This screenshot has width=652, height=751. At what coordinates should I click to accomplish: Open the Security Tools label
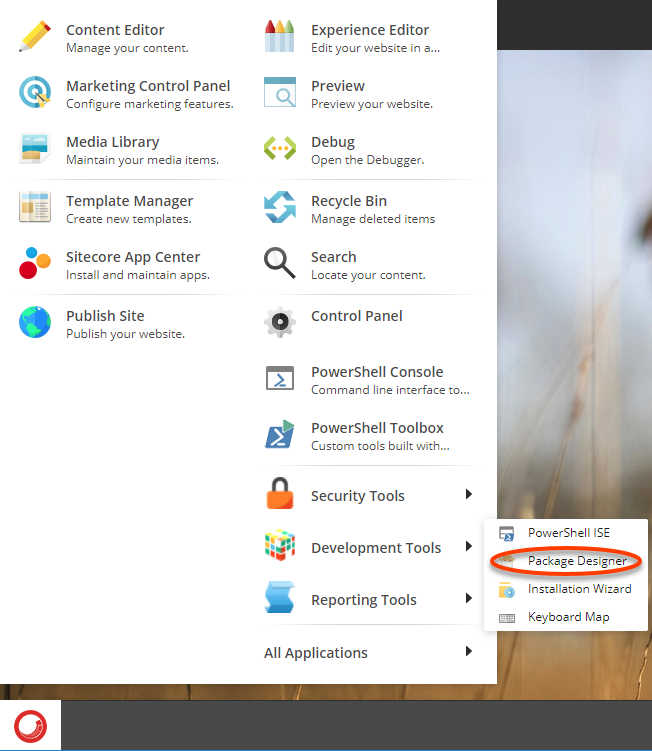click(x=357, y=496)
